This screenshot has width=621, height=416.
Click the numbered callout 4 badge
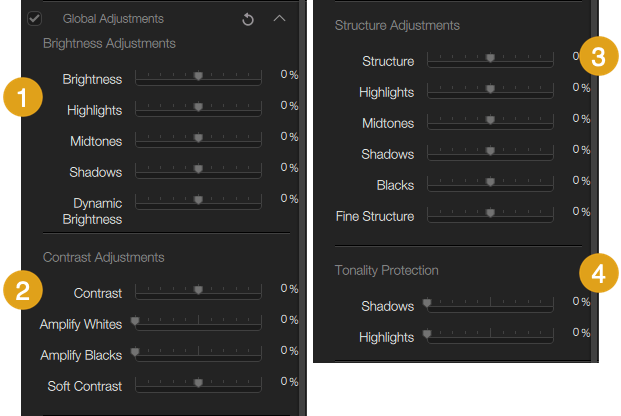click(x=599, y=273)
